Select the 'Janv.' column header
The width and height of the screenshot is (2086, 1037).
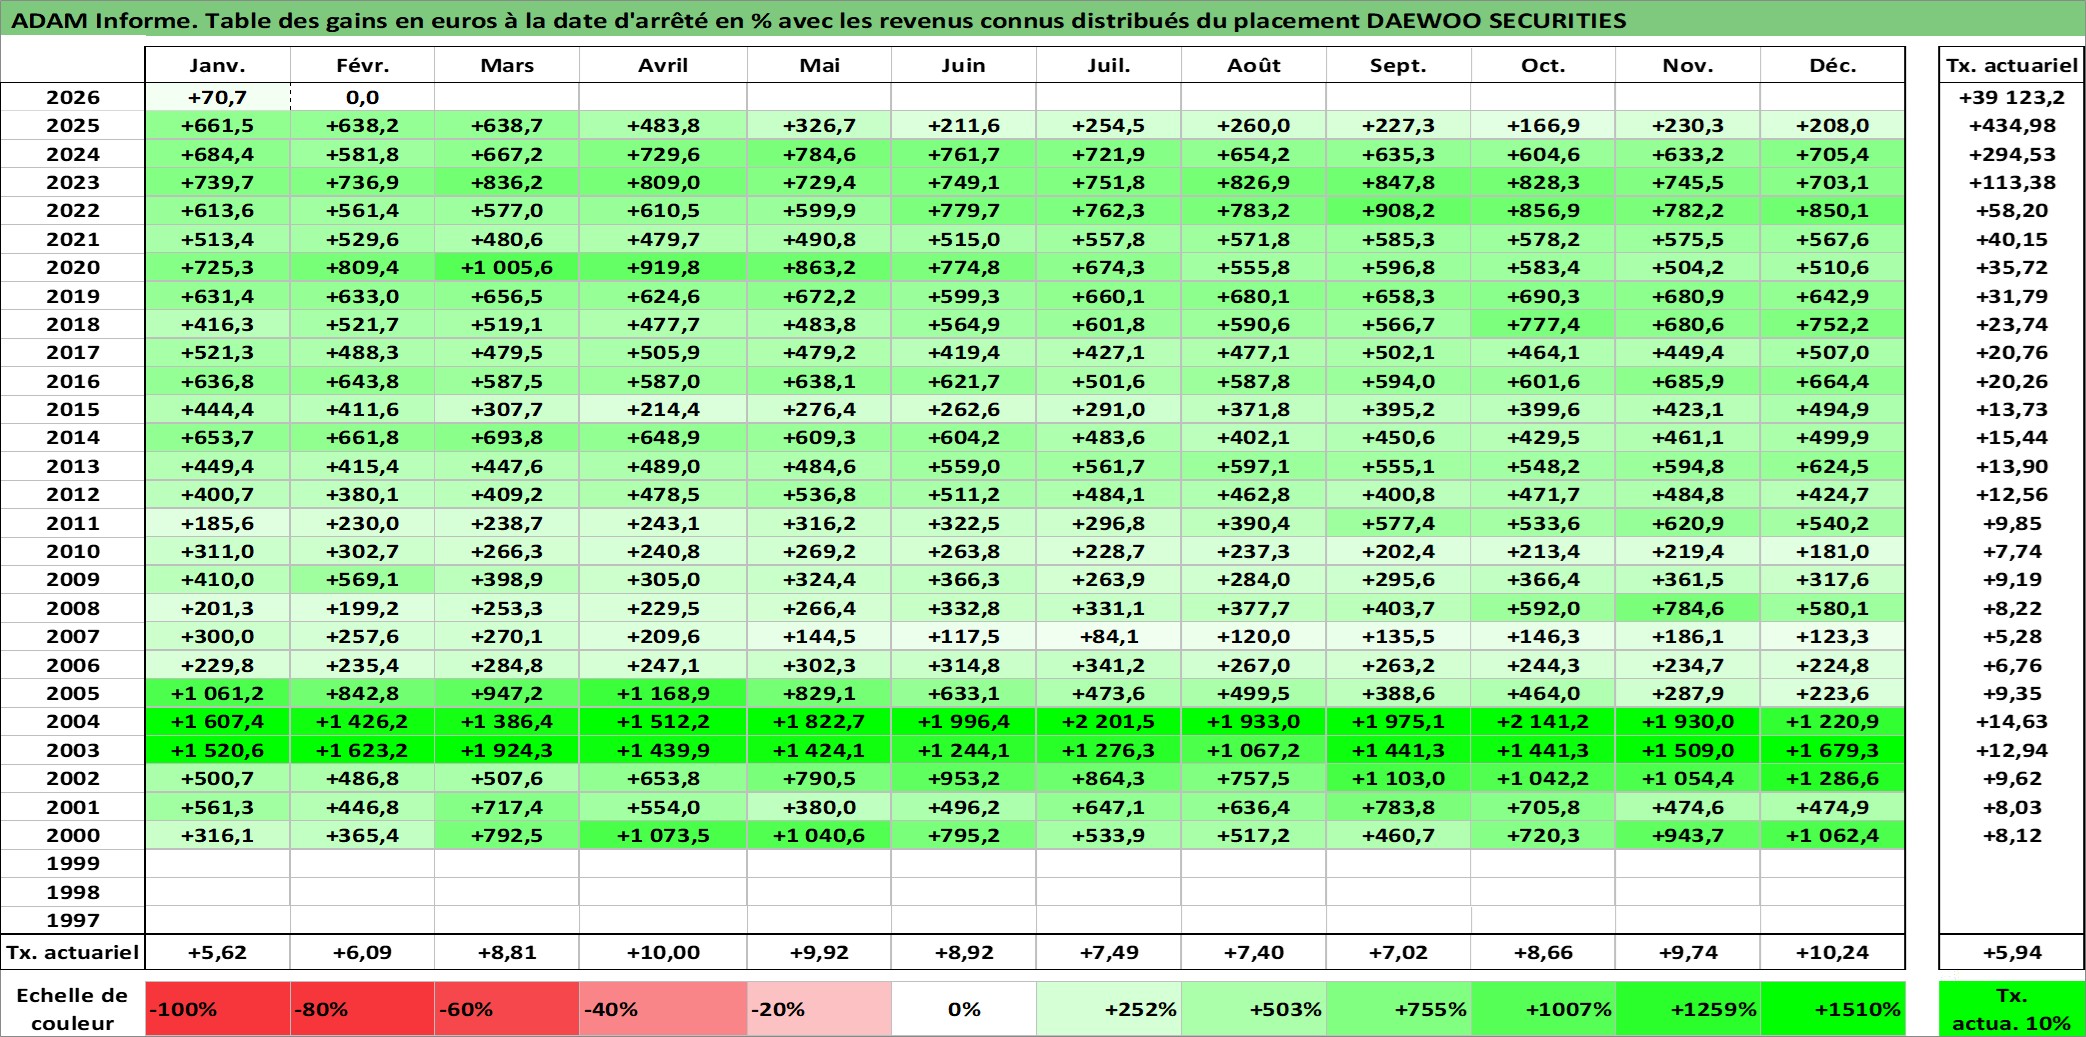pyautogui.click(x=218, y=65)
